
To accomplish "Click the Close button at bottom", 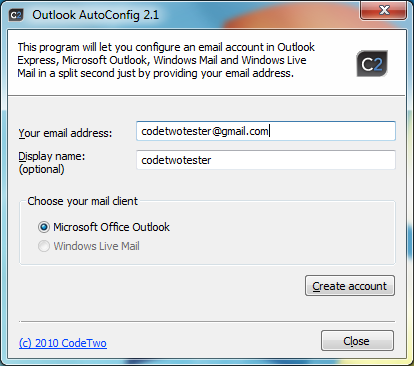I will pos(357,341).
